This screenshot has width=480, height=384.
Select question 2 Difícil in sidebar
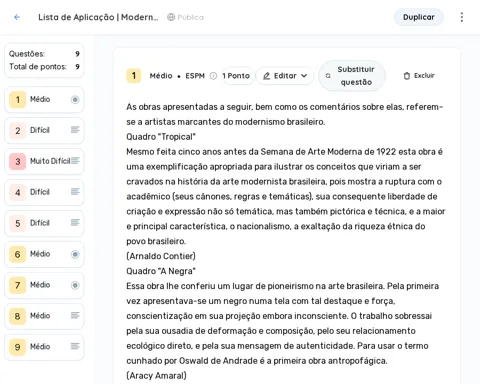(44, 130)
